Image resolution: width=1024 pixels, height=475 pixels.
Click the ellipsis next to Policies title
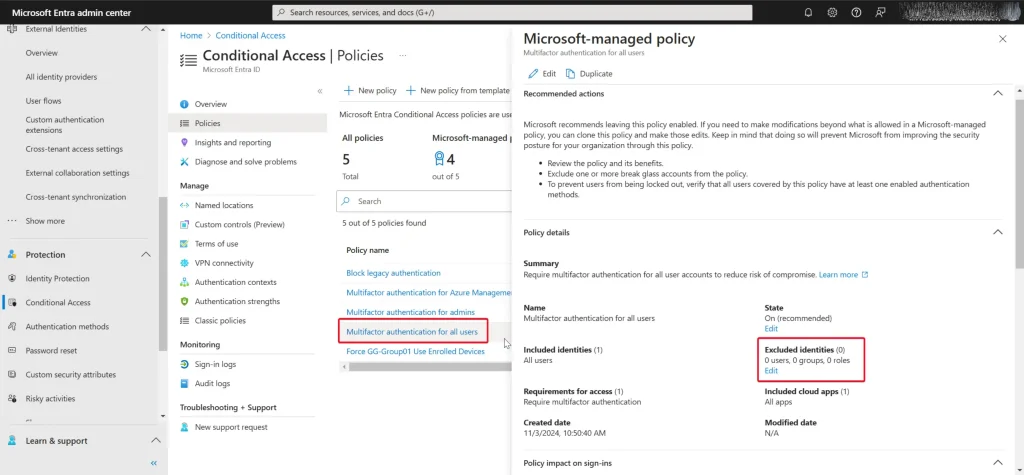click(403, 56)
